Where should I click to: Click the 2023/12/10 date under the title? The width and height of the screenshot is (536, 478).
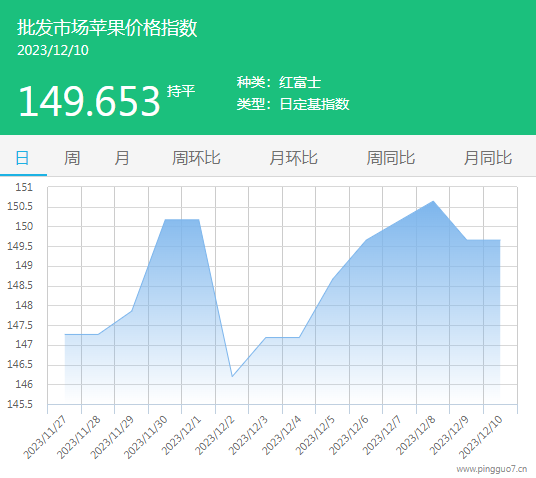click(53, 51)
